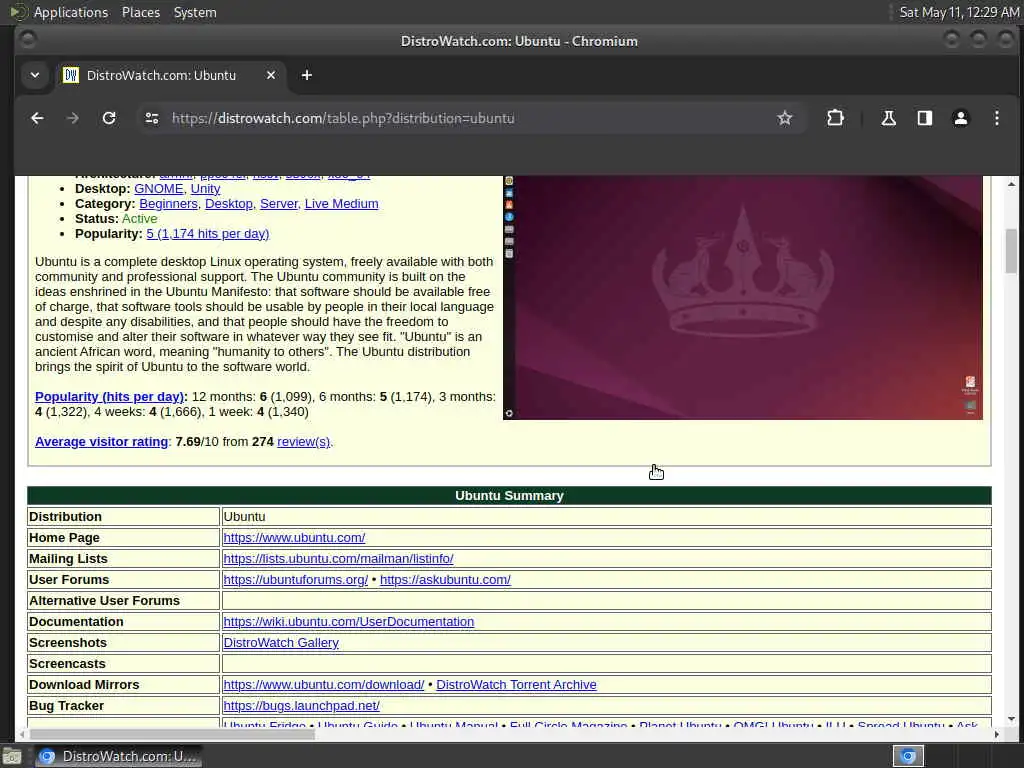This screenshot has width=1024, height=768.
Task: Click the horizontal scrollbar thumb
Action: [x=172, y=734]
